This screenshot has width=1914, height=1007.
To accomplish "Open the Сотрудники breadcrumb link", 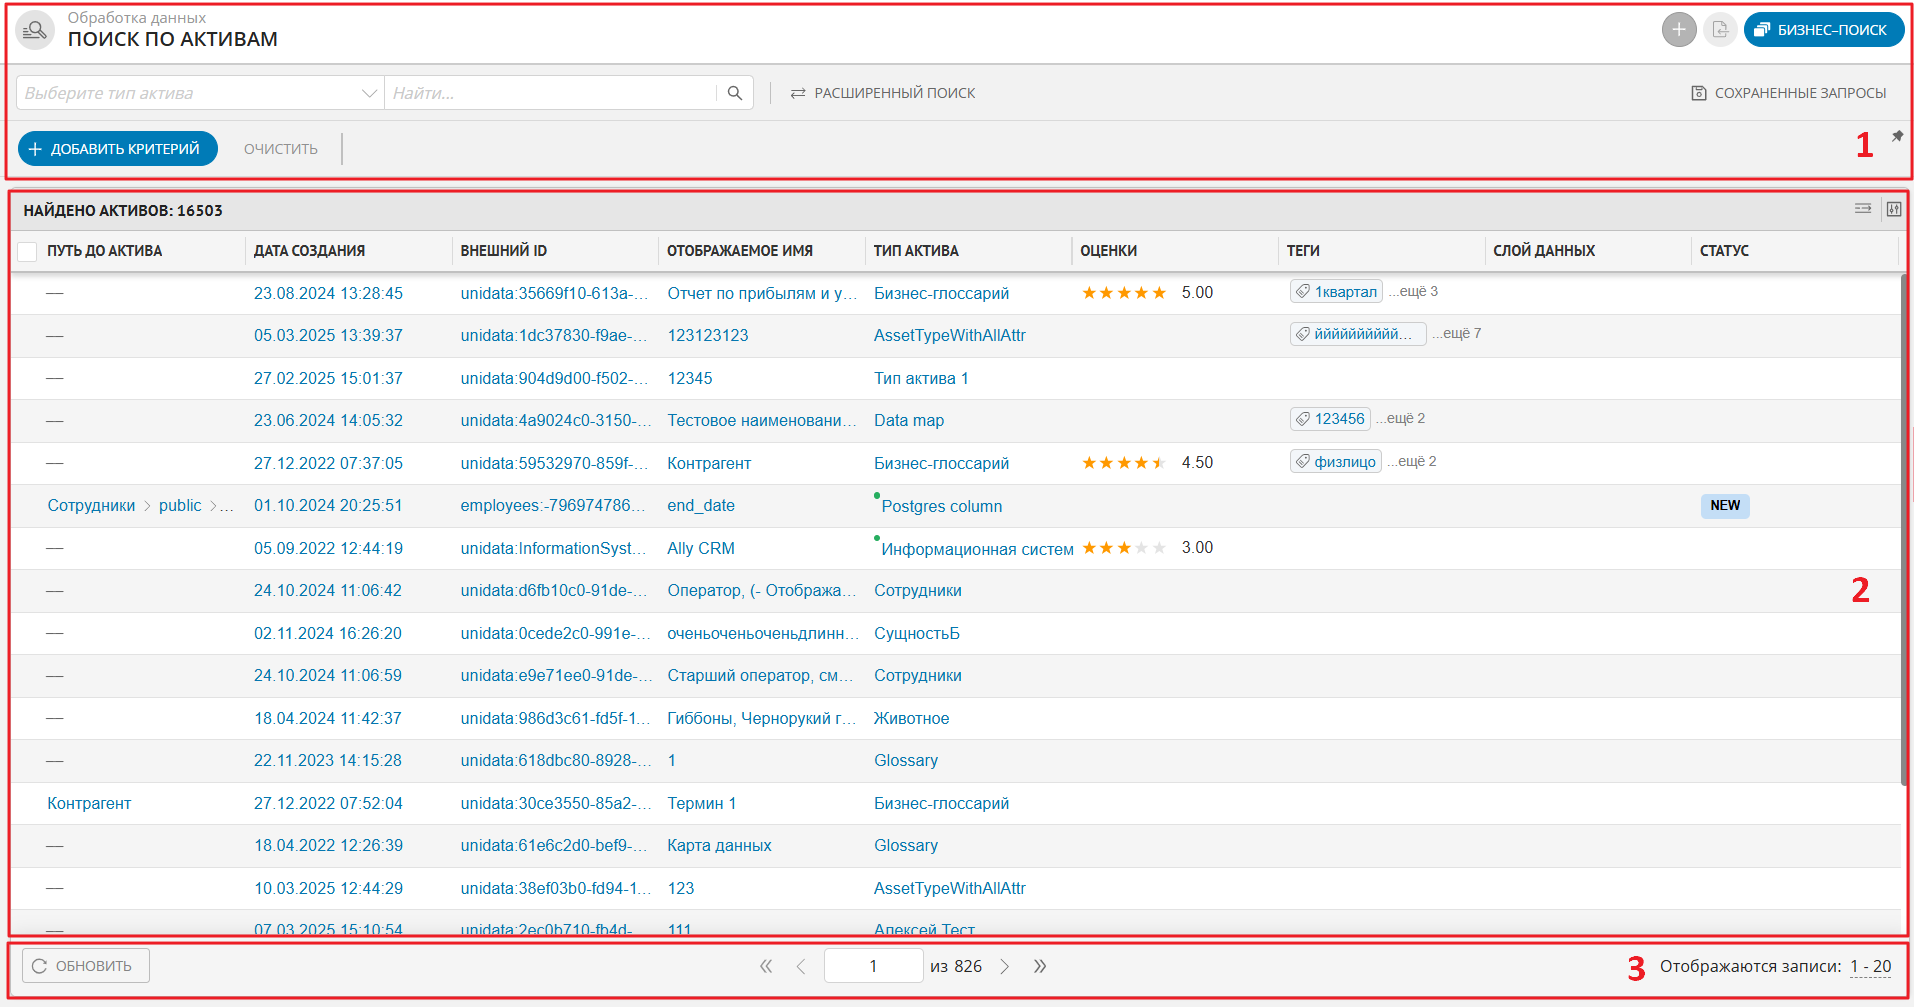I will click(x=90, y=505).
